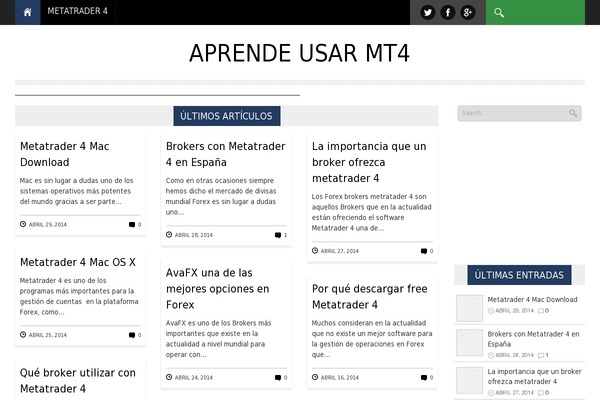This screenshot has height=400, width=600.
Task: Open sidebar link Metatrader 4 Mac Download
Action: [x=532, y=300]
